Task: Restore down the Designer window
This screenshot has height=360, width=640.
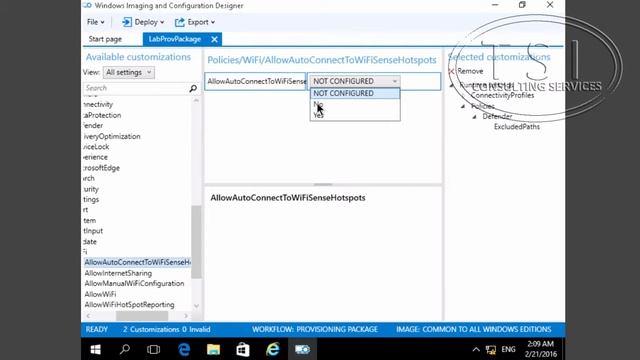Action: [522, 5]
